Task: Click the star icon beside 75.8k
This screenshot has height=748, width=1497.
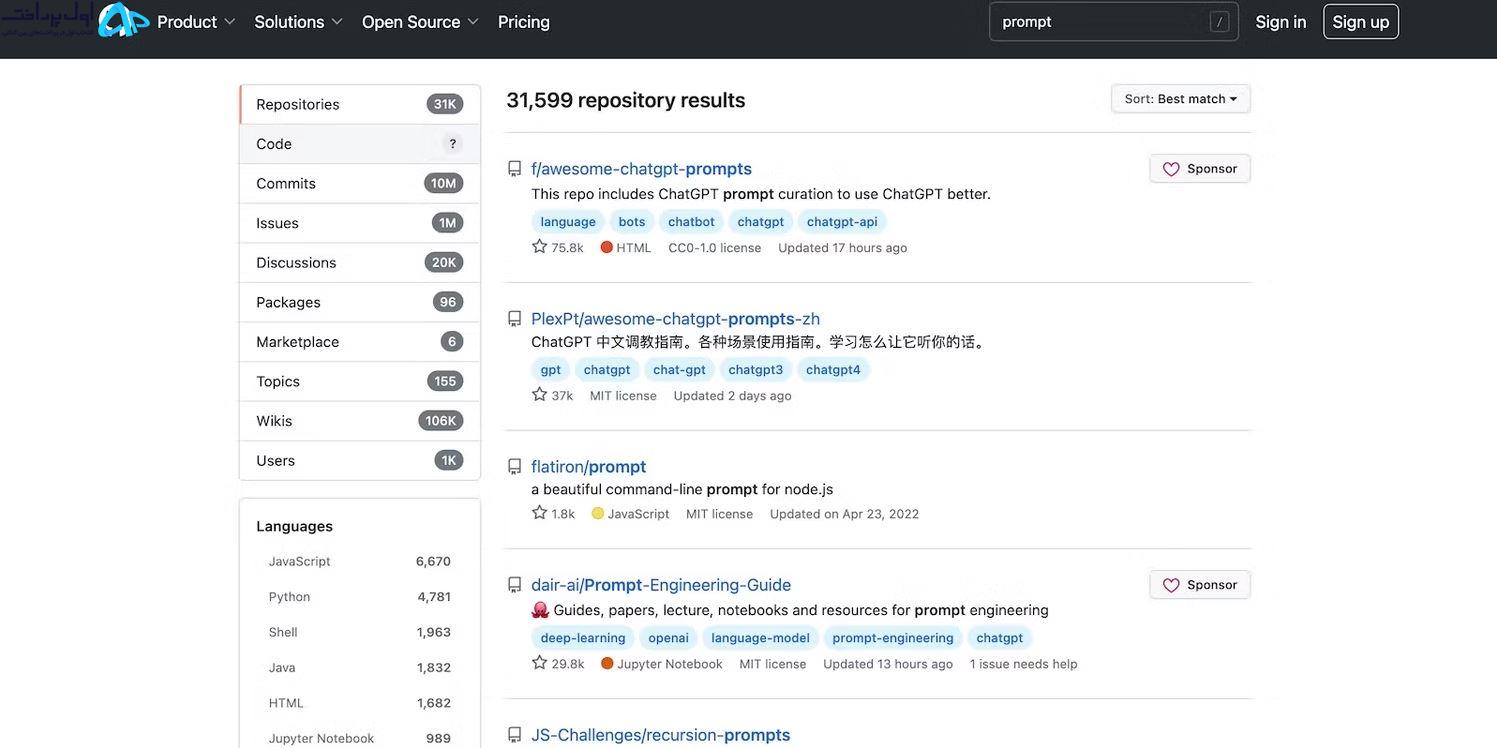Action: (539, 246)
